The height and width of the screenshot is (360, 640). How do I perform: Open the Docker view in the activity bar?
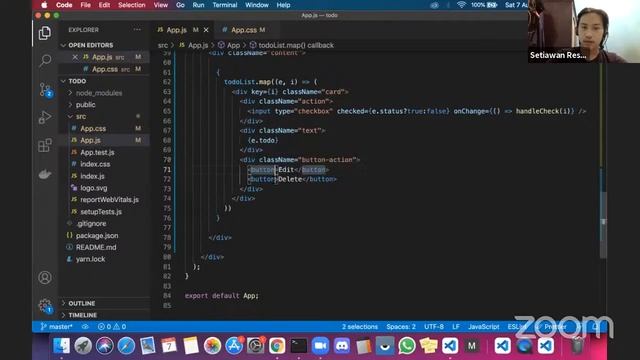coord(45,174)
